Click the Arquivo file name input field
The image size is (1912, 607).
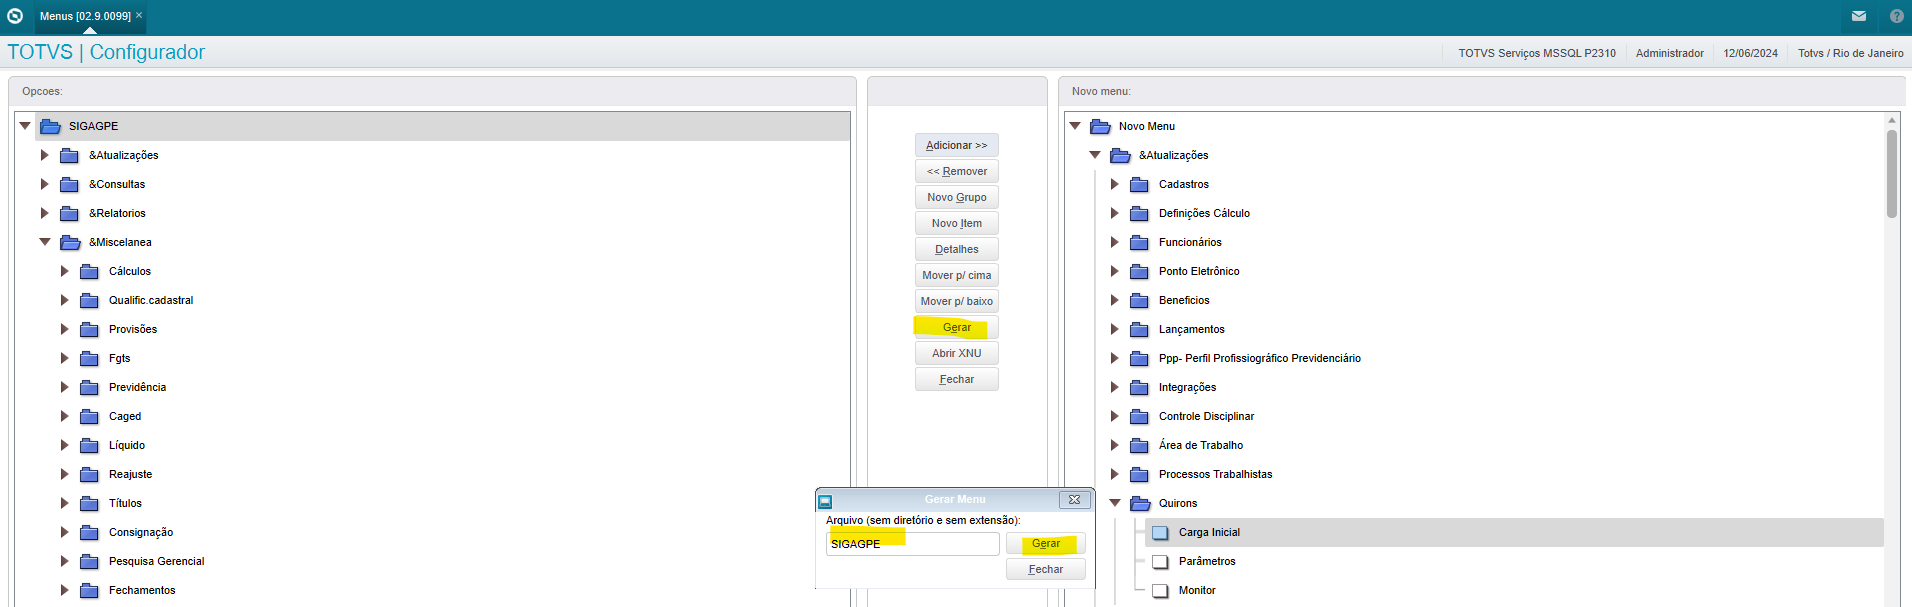[x=912, y=543]
